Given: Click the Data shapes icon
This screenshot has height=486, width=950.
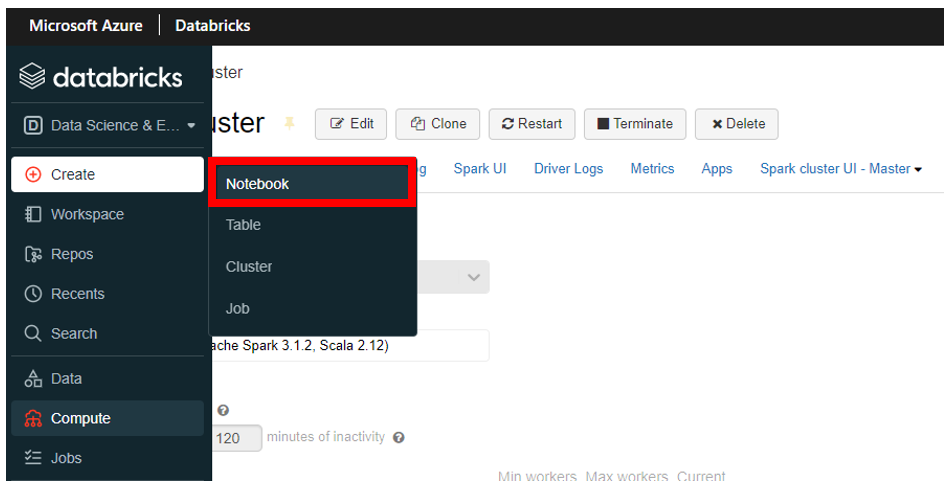Looking at the screenshot, I should [x=33, y=379].
